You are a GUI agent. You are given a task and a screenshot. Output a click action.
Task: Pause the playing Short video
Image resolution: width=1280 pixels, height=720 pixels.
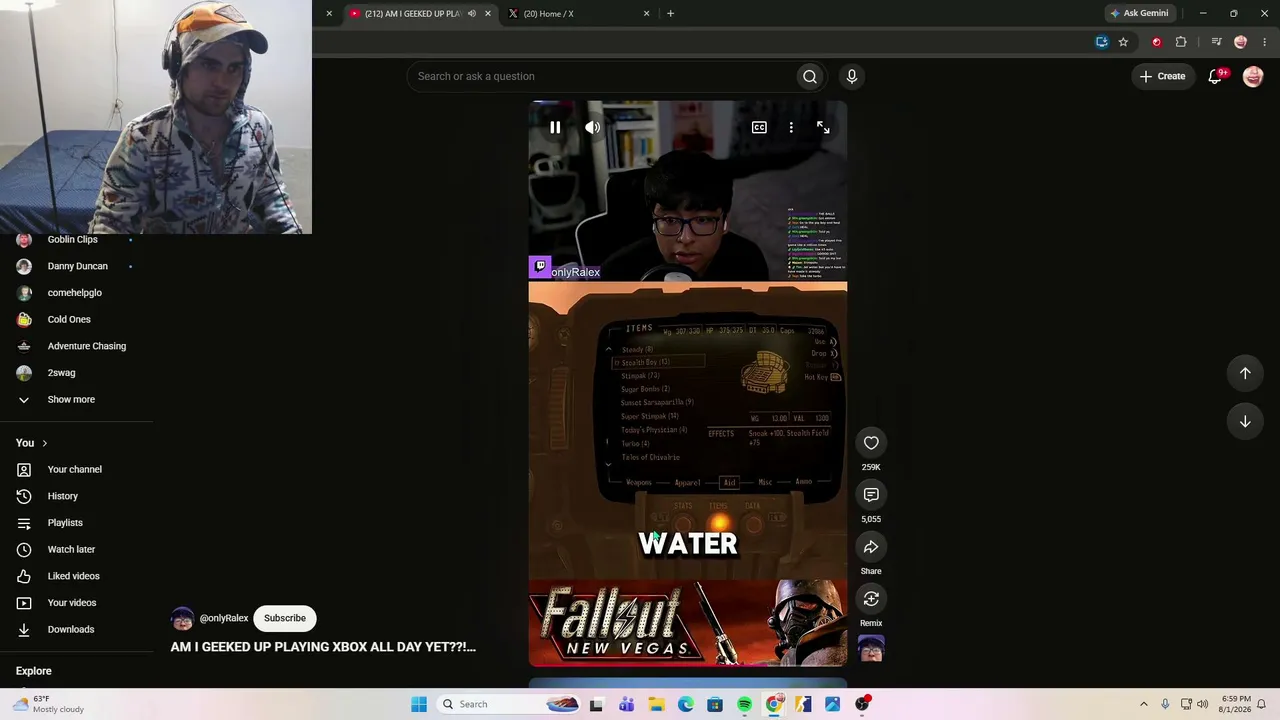click(x=555, y=128)
